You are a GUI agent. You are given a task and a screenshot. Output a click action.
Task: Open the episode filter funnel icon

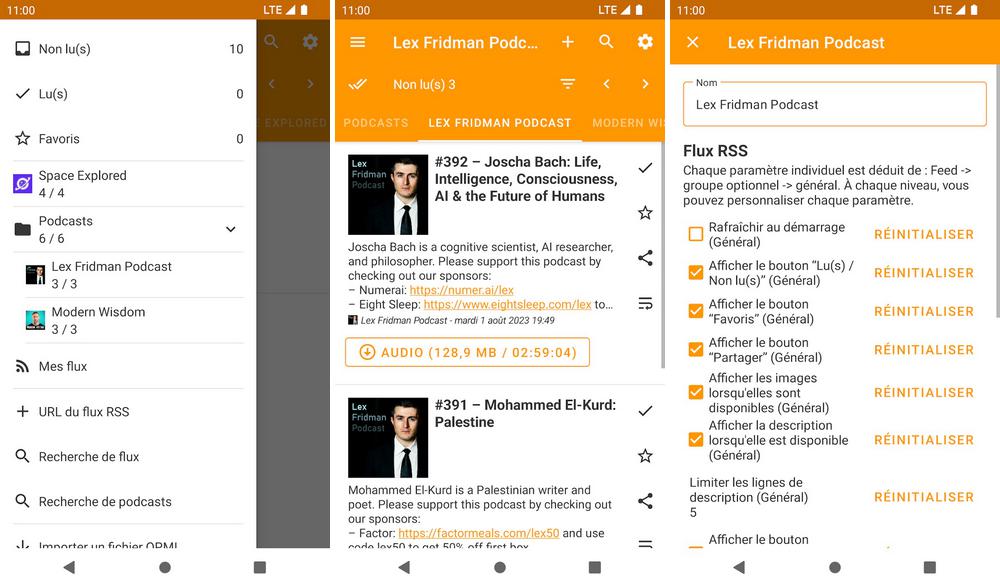pyautogui.click(x=568, y=84)
